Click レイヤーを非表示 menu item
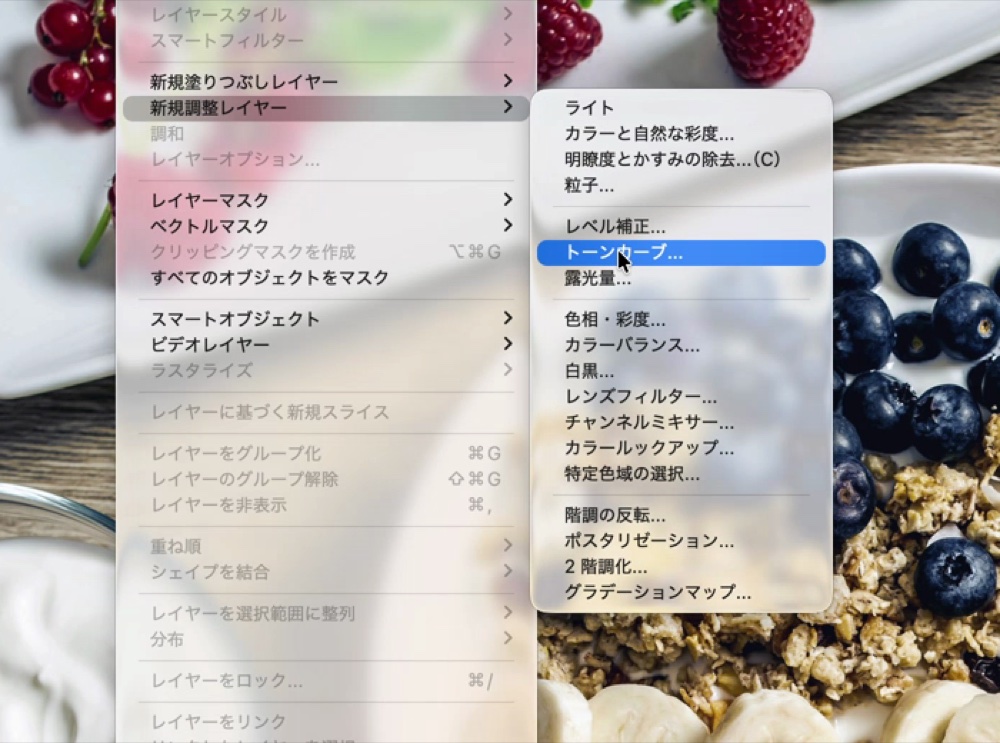This screenshot has height=743, width=1000. click(x=326, y=505)
